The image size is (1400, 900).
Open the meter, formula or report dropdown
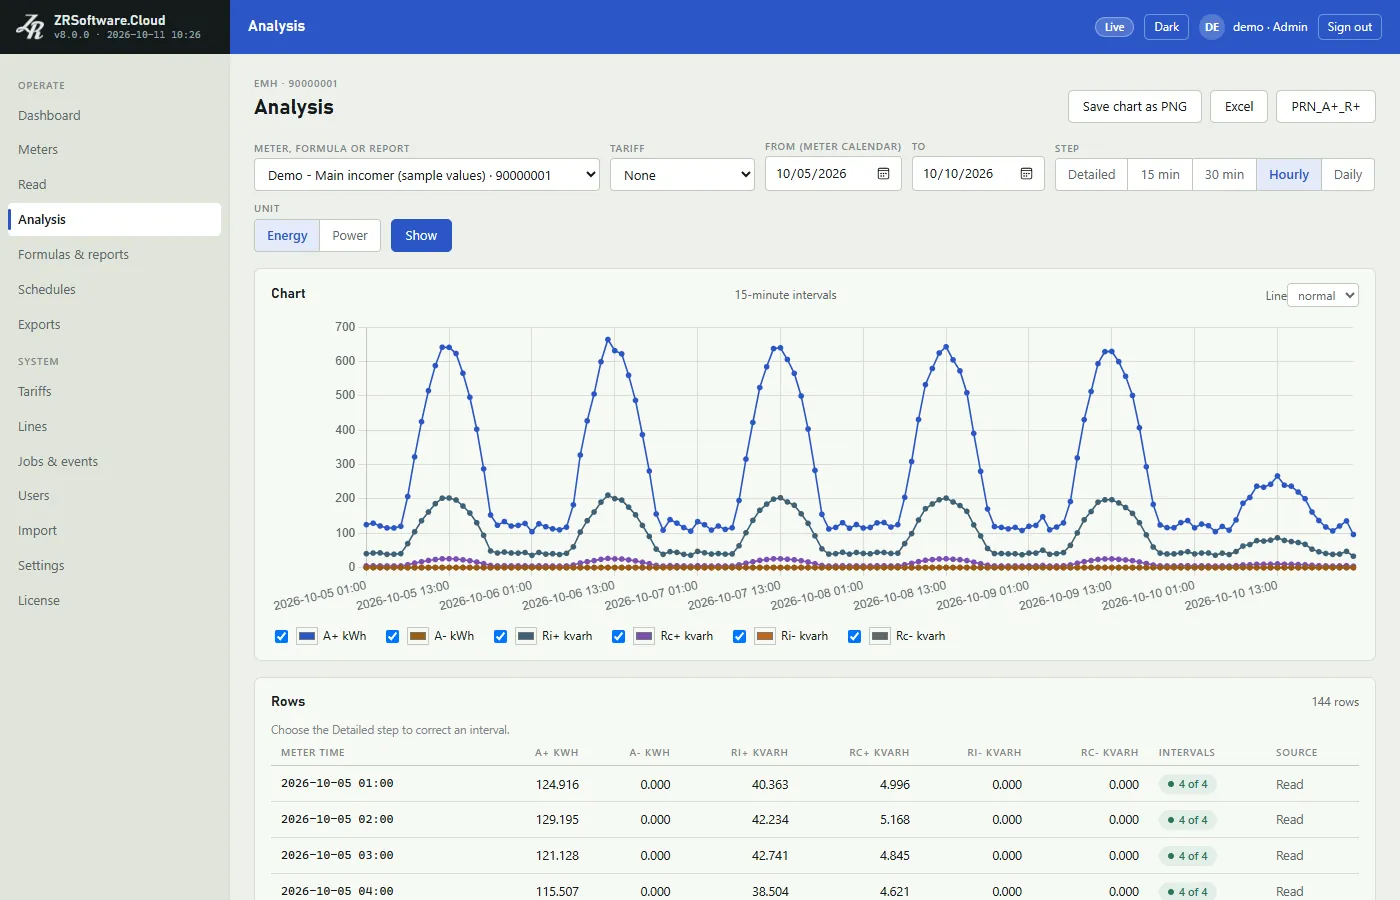[427, 175]
